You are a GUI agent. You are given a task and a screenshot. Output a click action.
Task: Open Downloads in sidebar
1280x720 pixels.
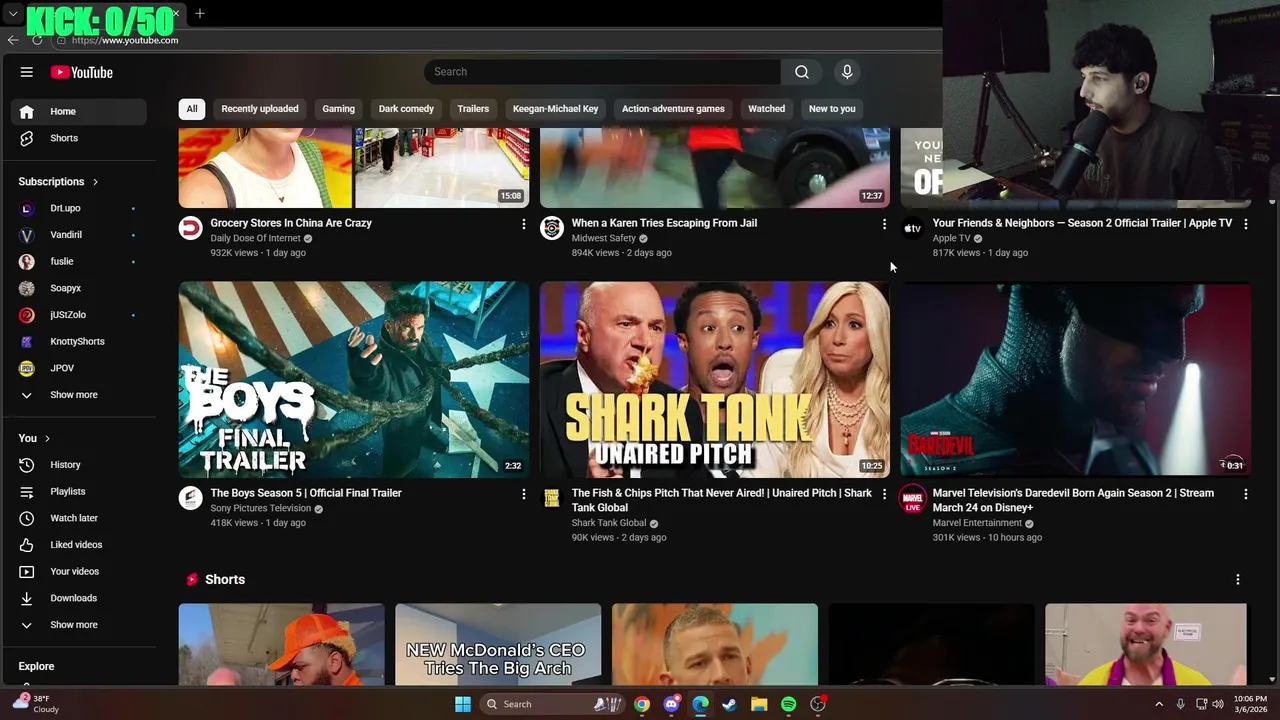(80, 598)
